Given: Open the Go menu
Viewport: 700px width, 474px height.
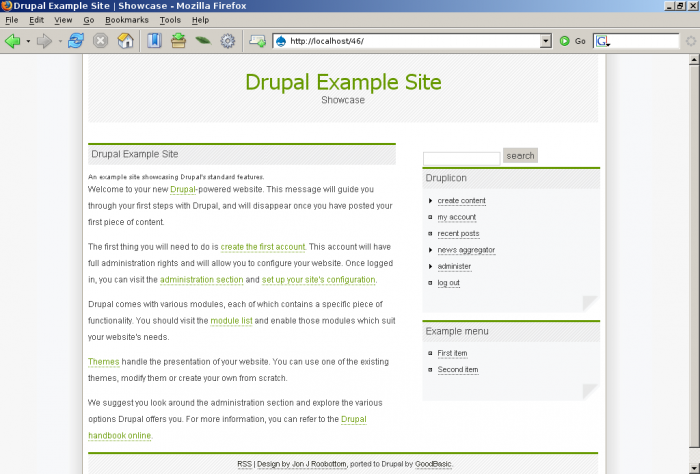Looking at the screenshot, I should pyautogui.click(x=88, y=20).
